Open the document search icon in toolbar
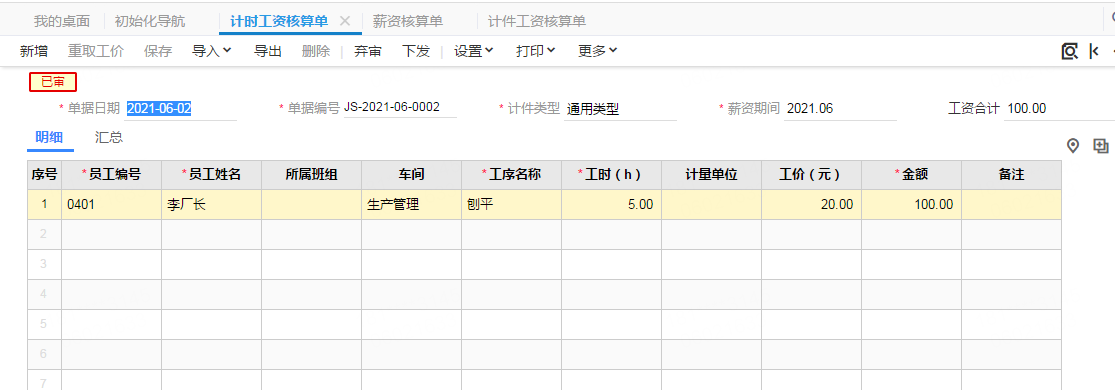 coord(1069,51)
